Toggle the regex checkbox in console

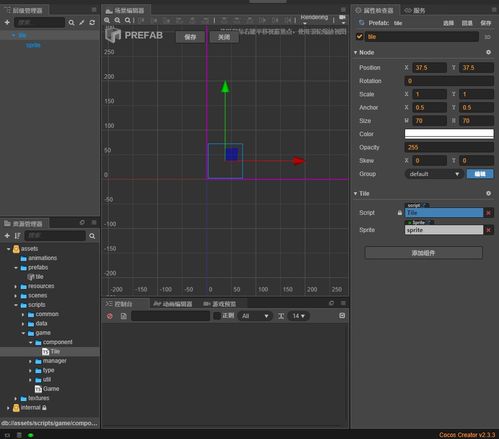tap(217, 316)
